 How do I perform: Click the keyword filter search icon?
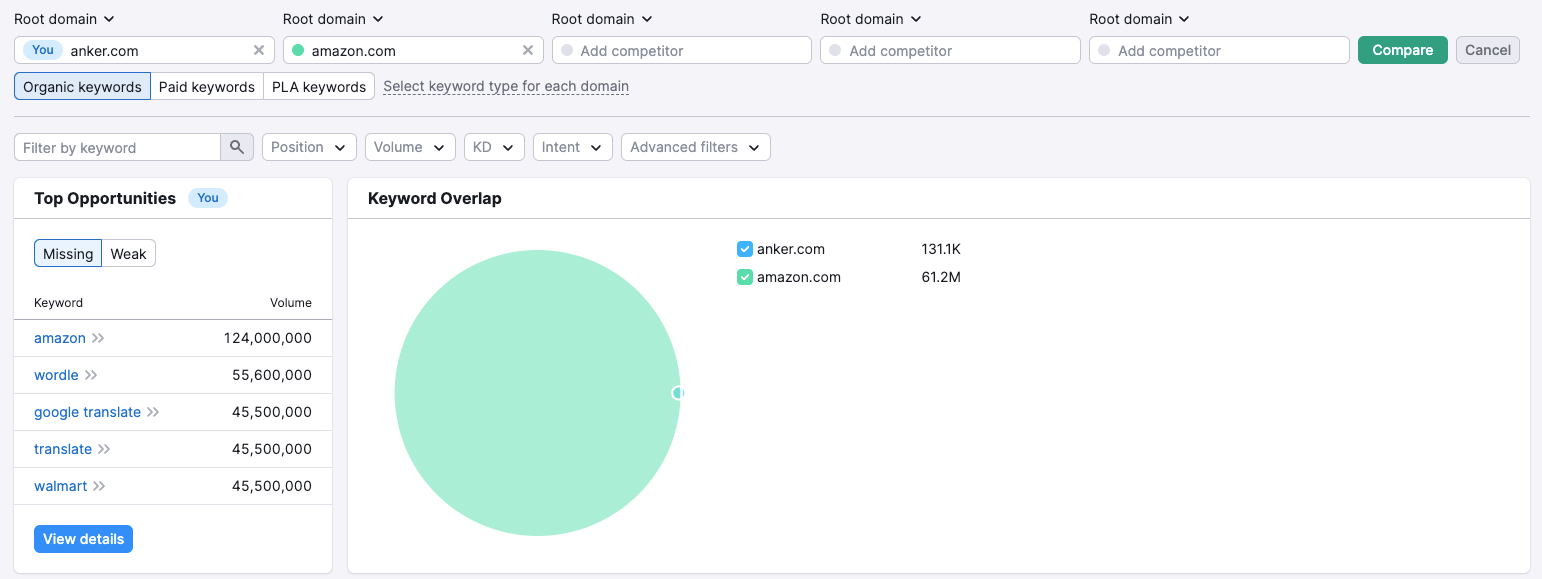tap(237, 147)
